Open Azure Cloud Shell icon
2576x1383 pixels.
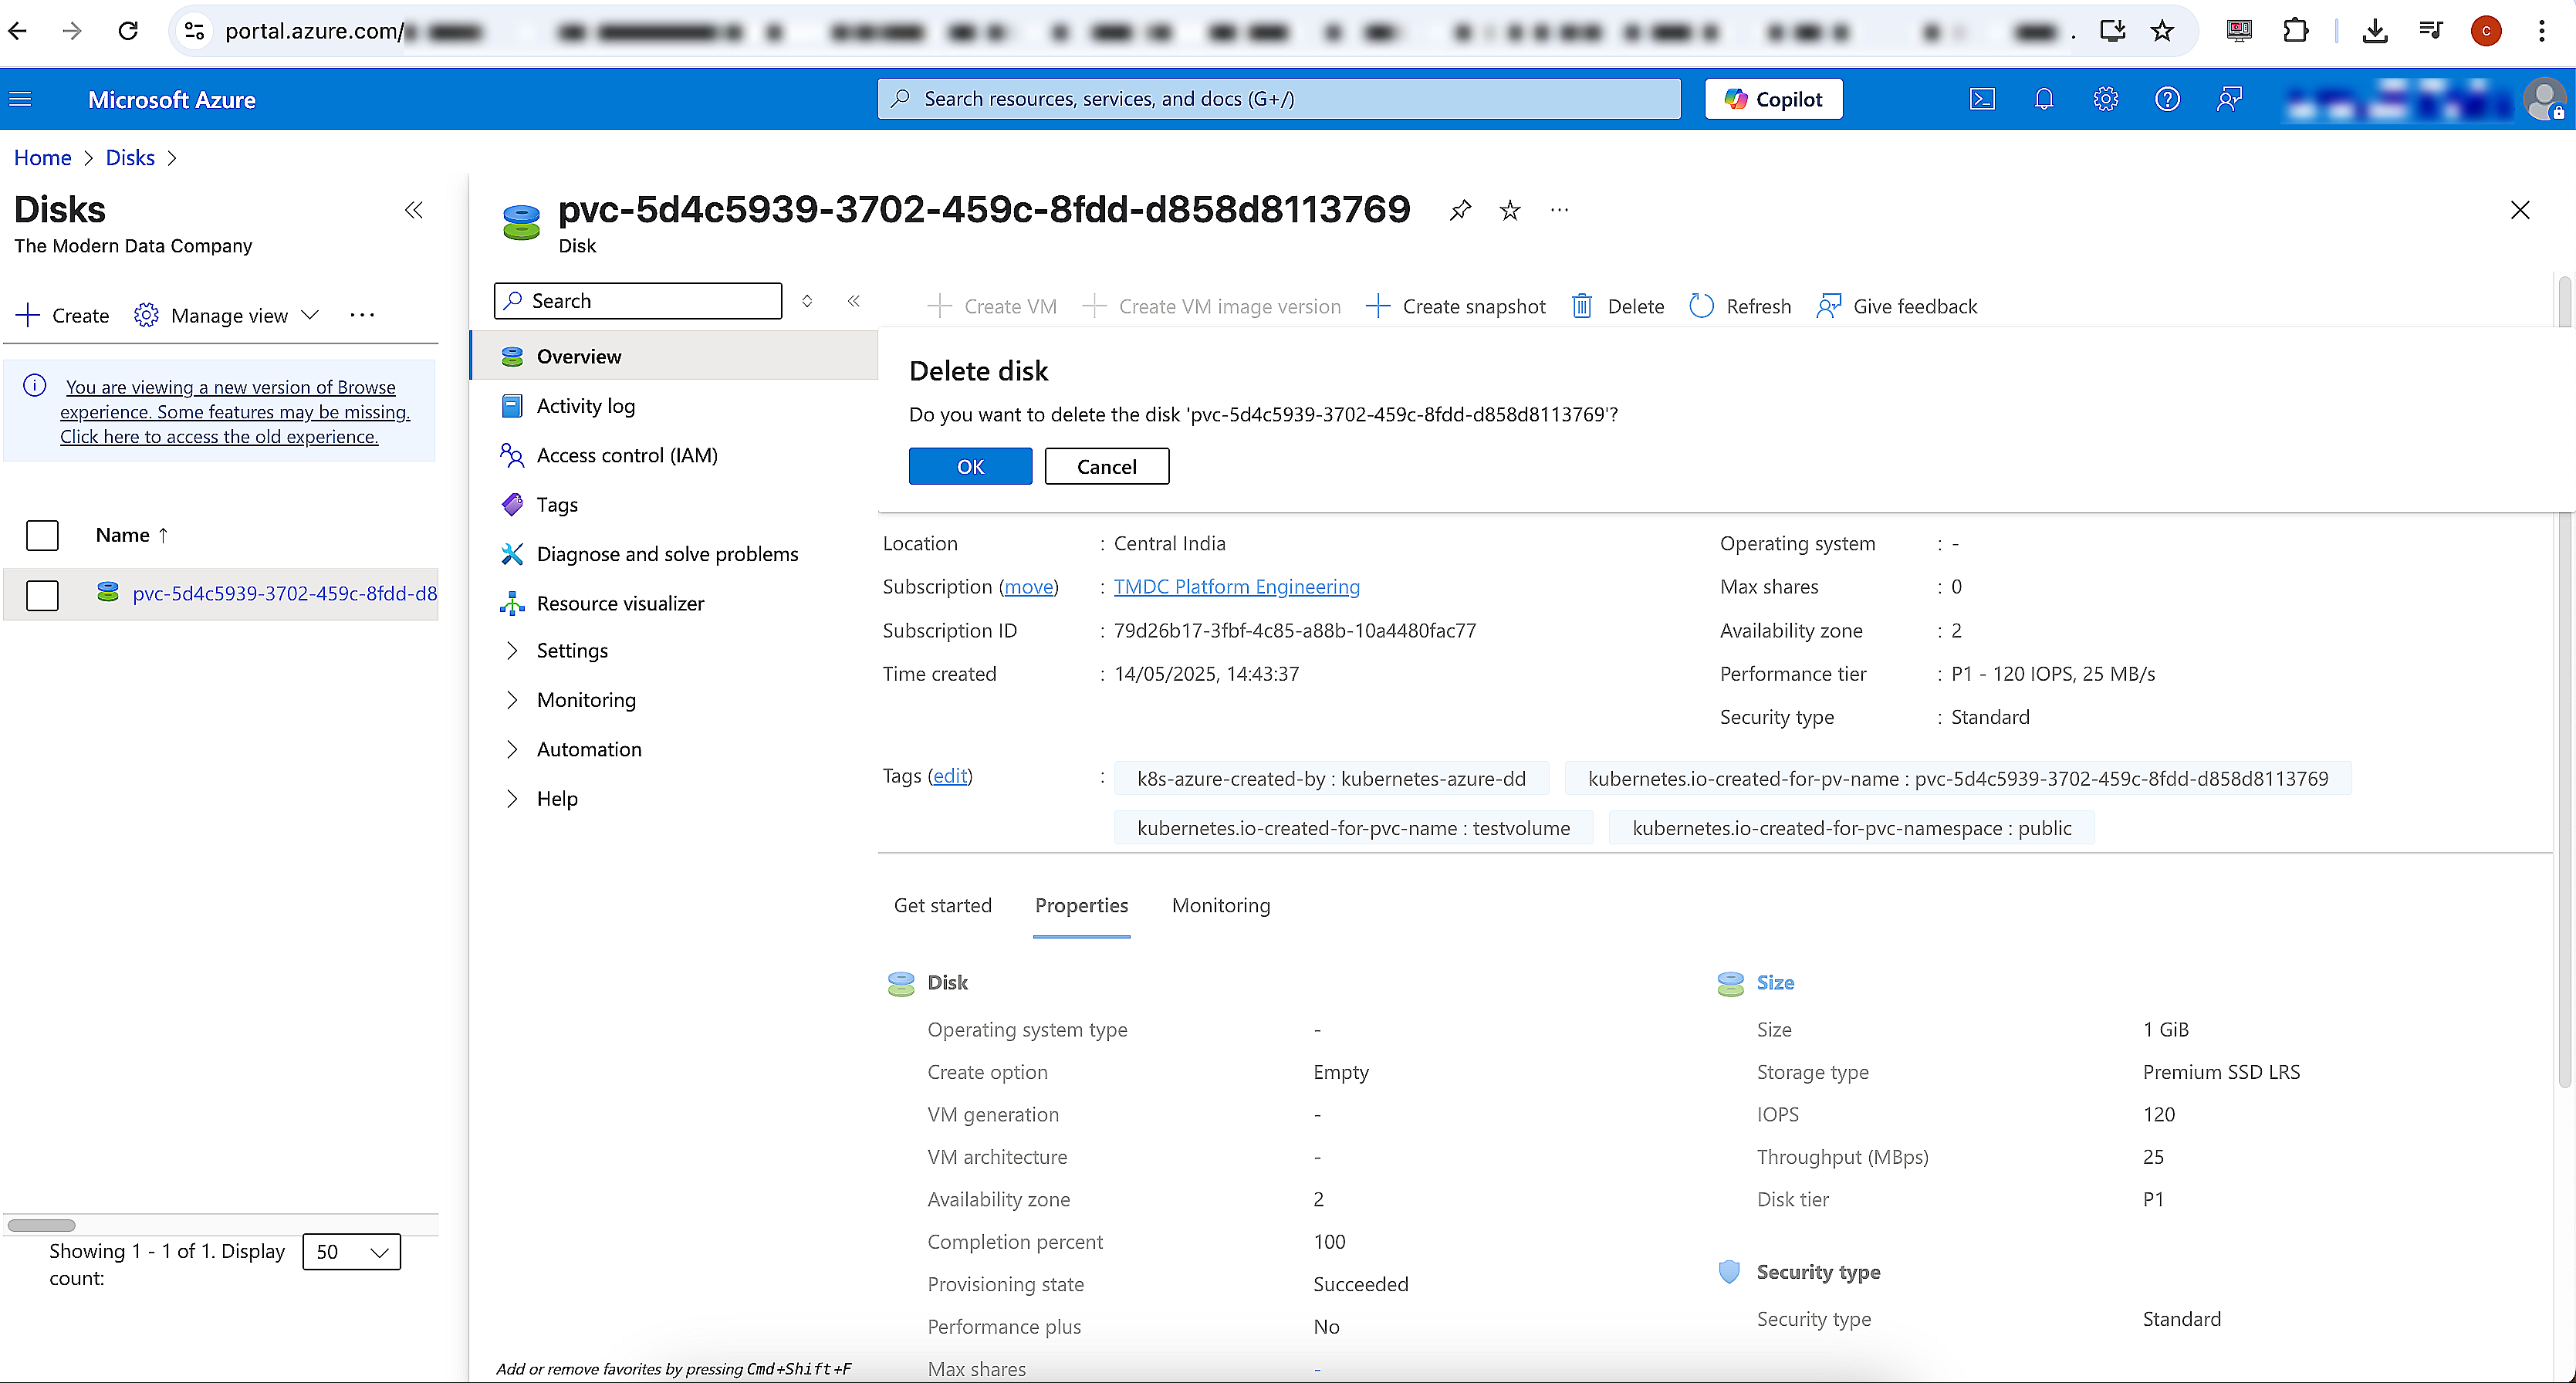(x=1982, y=99)
